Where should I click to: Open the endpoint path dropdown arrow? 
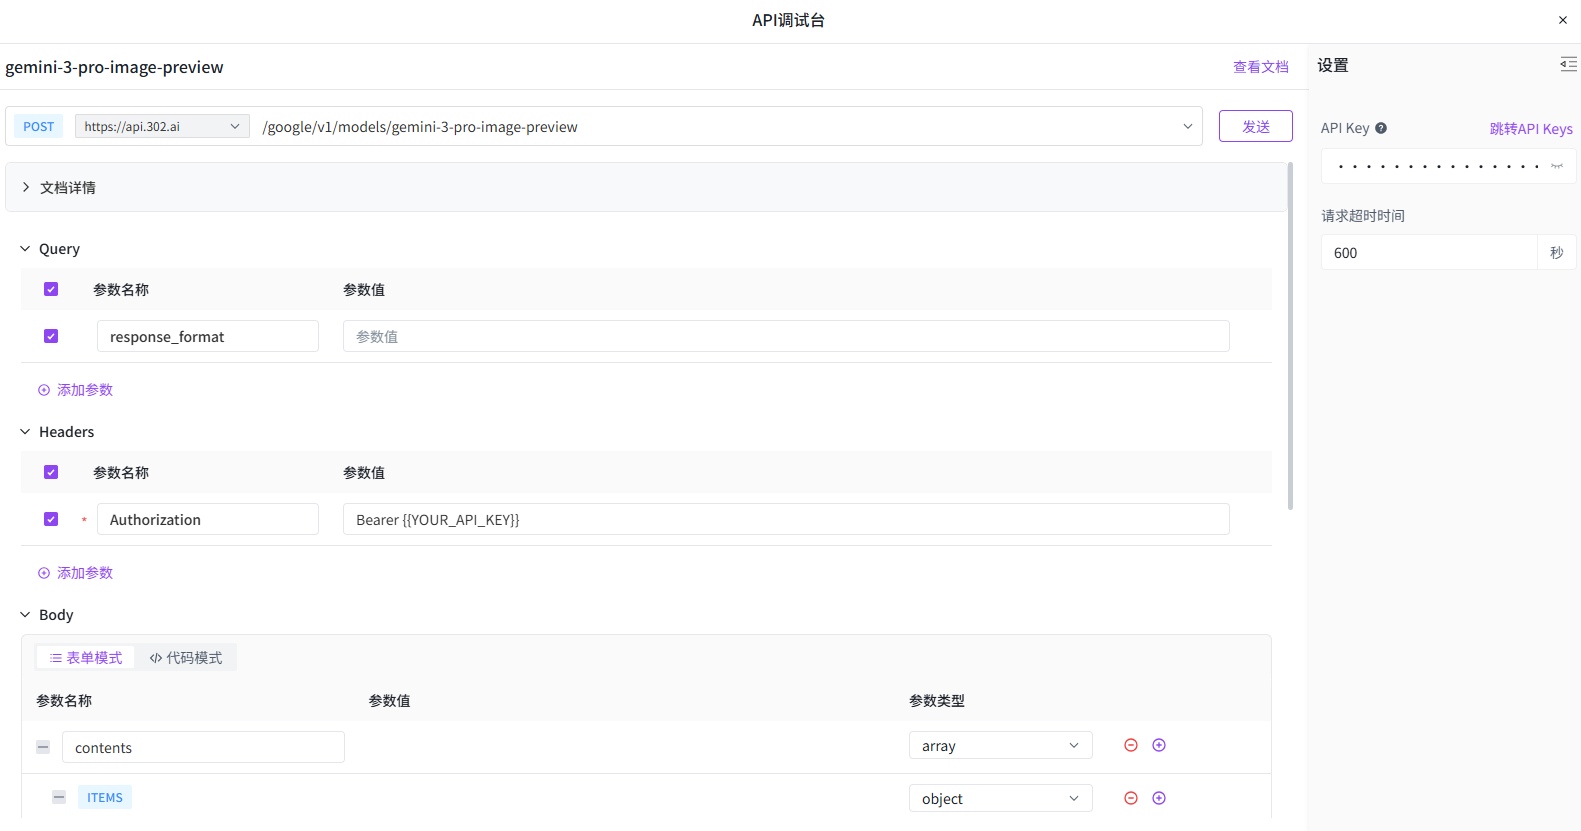pos(1188,126)
